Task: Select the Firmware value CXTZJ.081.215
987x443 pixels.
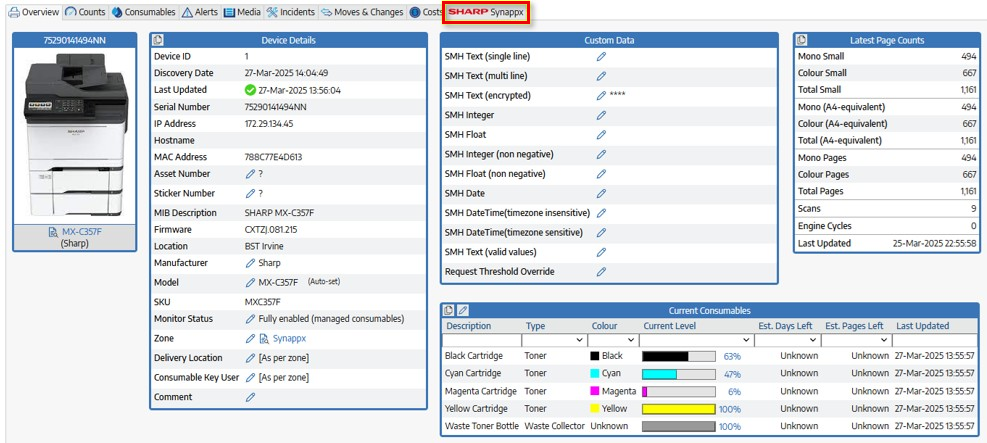Action: tap(271, 230)
